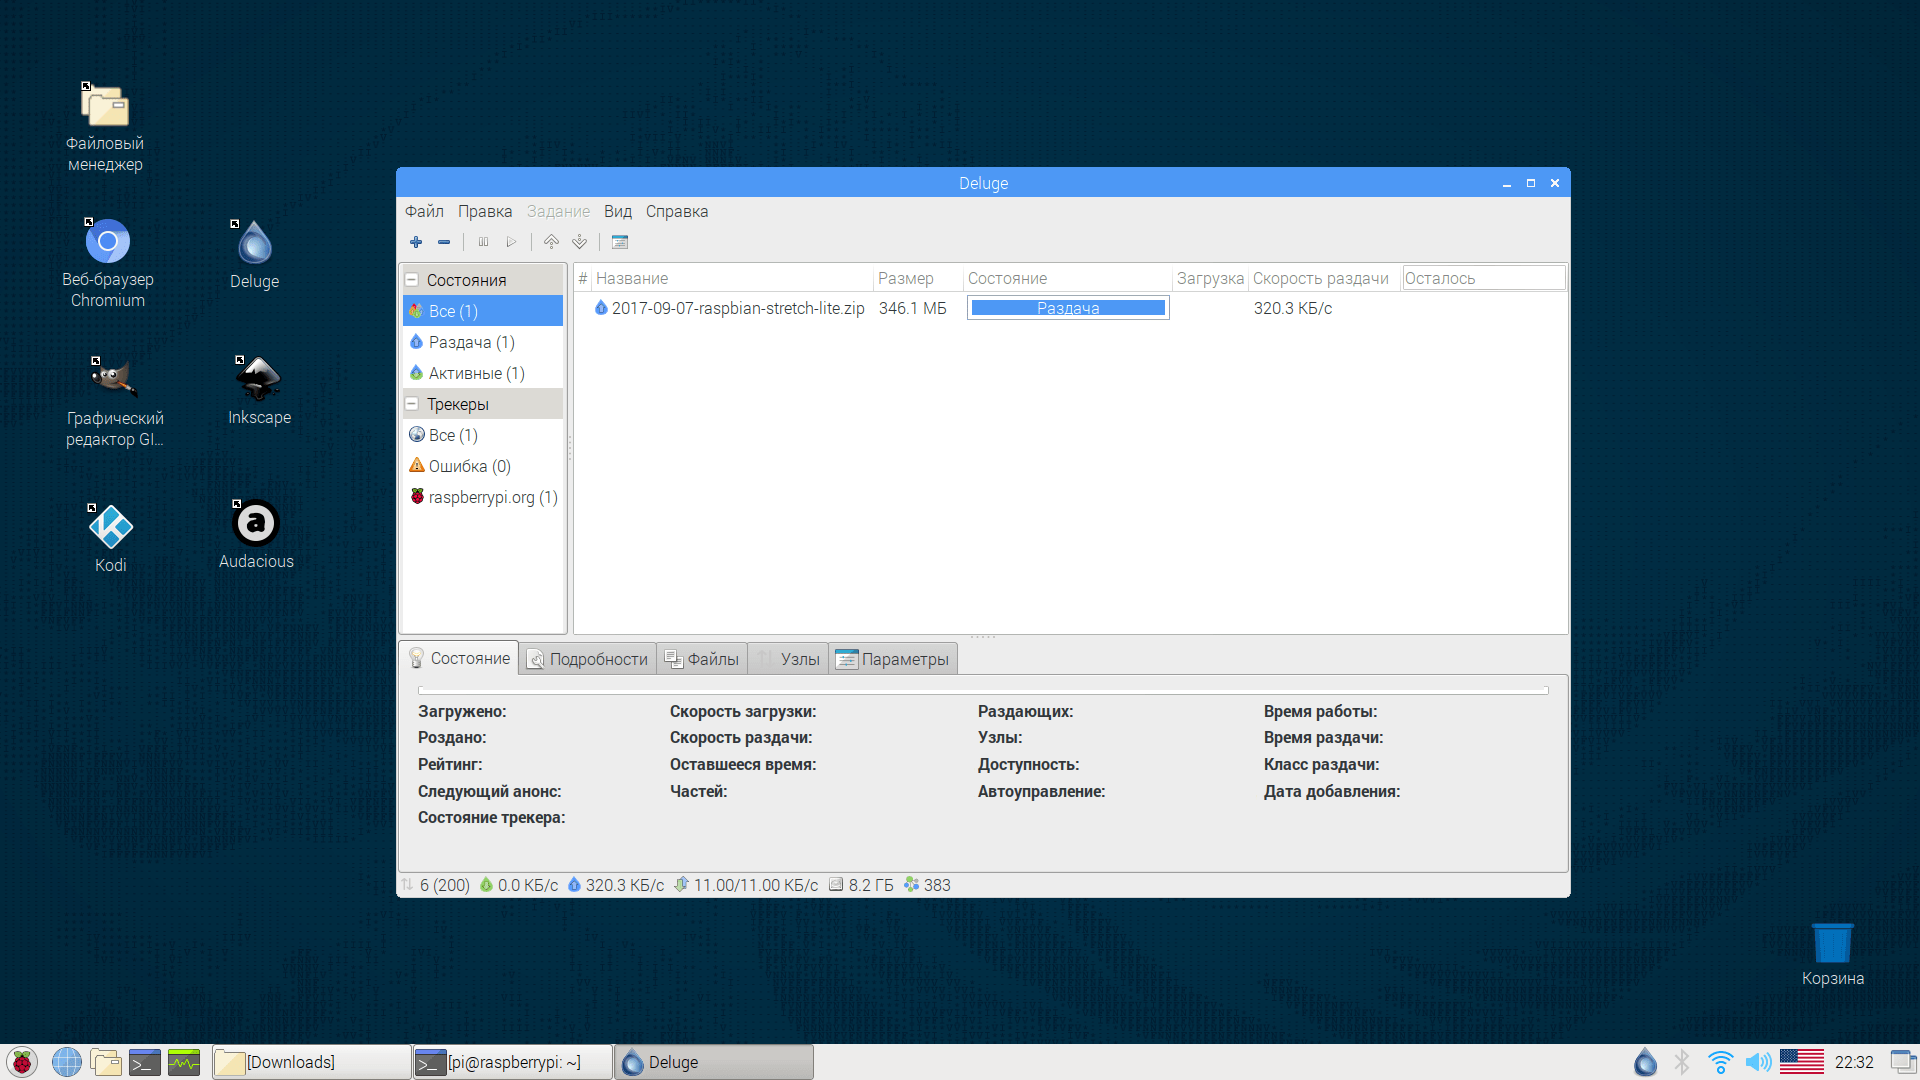Click the remove torrent minus icon
The height and width of the screenshot is (1080, 1920).
pos(444,242)
